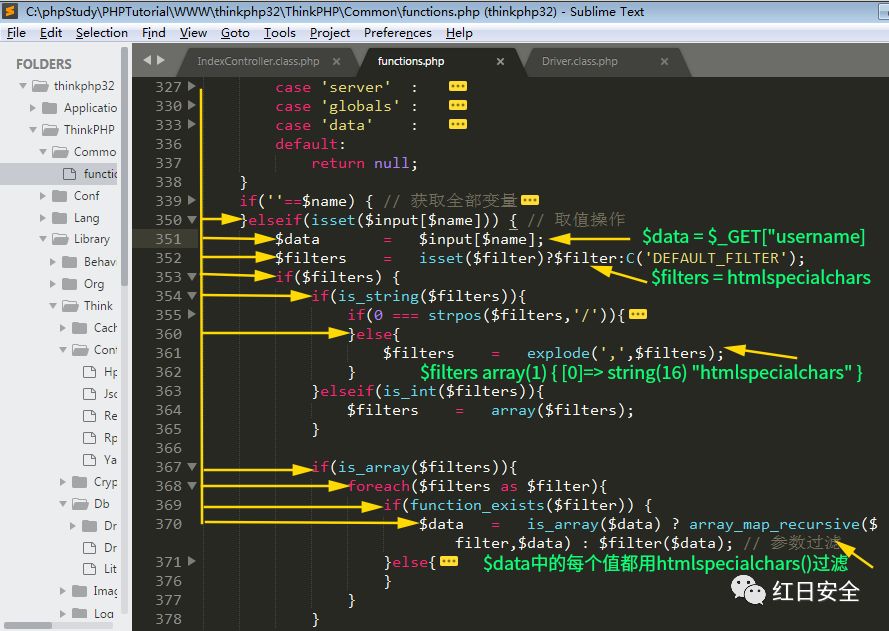Select the functions file in sidebar

59,173
